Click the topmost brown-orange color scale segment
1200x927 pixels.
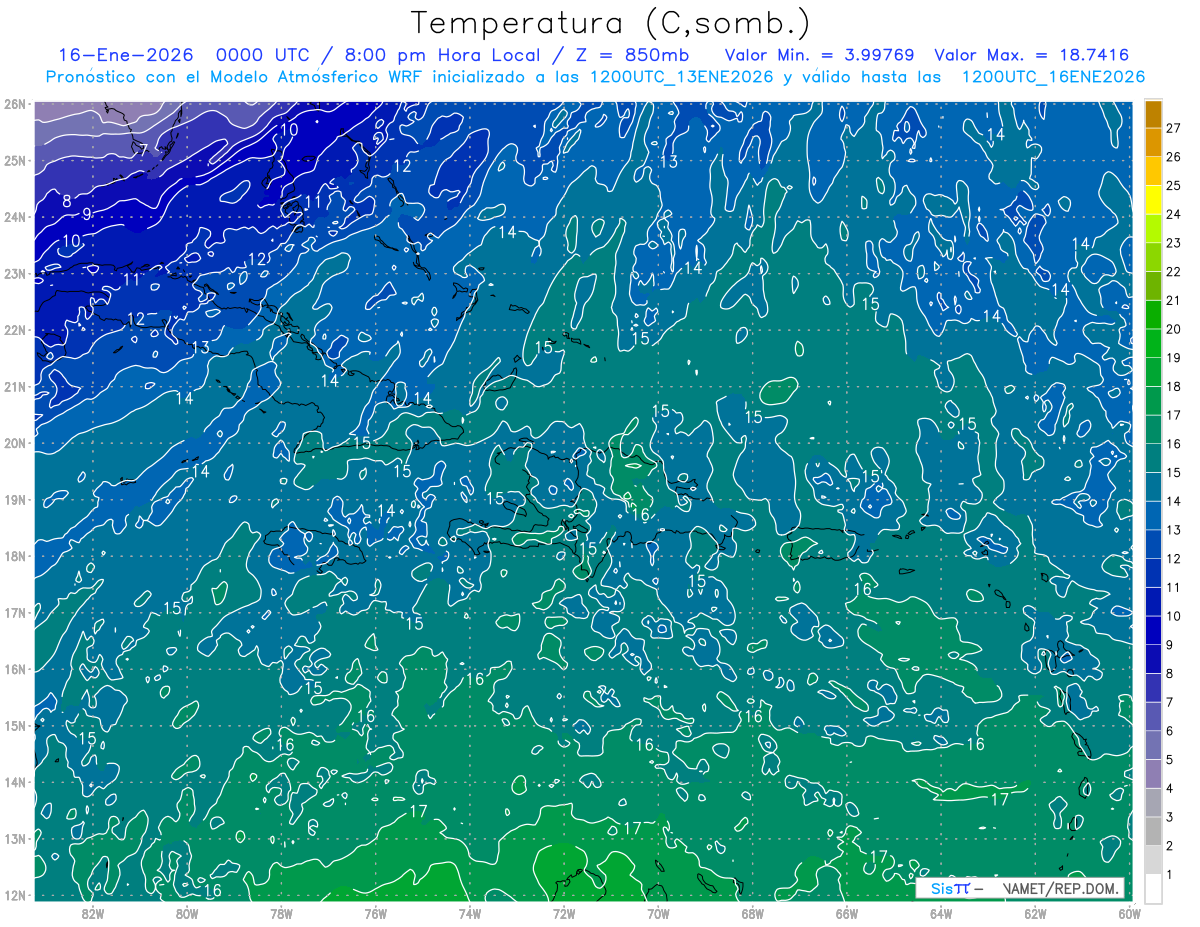[x=1154, y=114]
